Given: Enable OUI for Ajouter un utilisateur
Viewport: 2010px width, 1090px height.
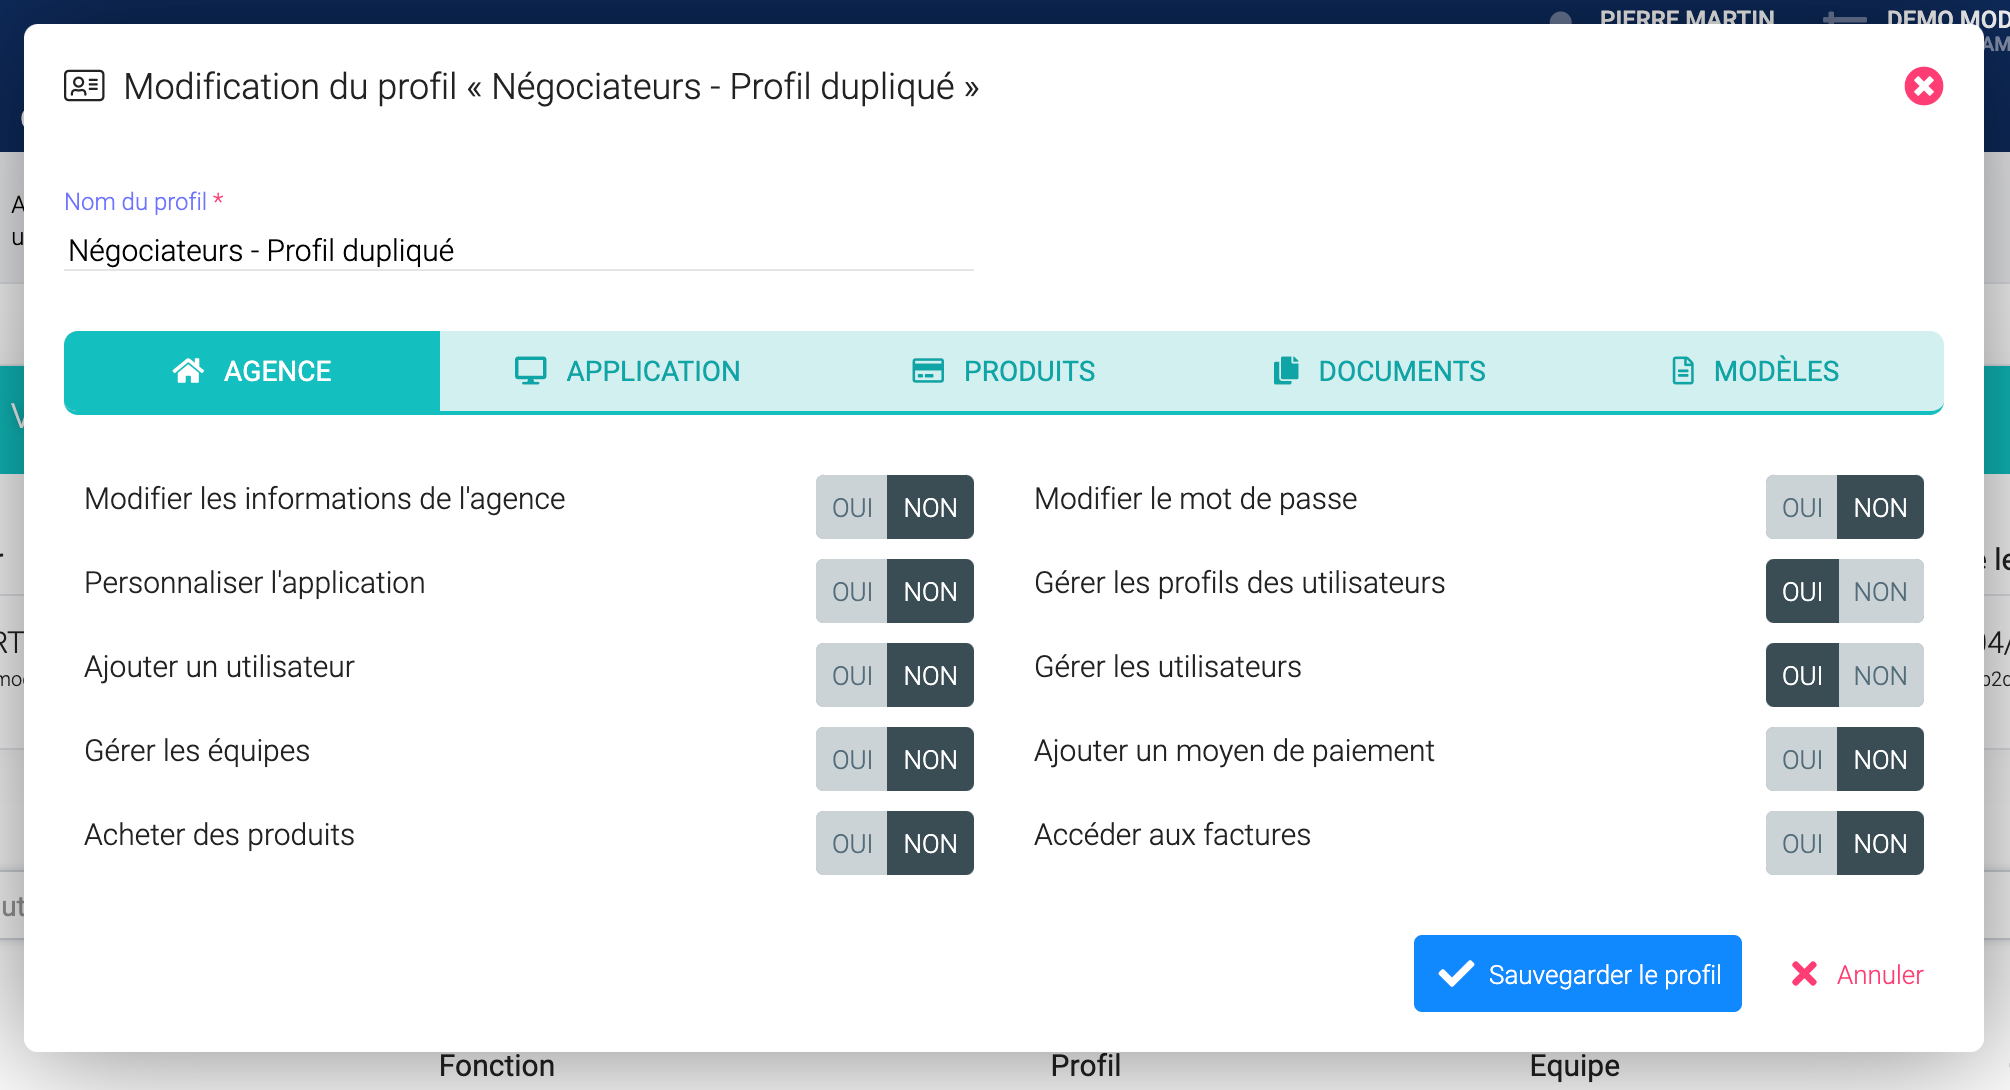Looking at the screenshot, I should 852,676.
